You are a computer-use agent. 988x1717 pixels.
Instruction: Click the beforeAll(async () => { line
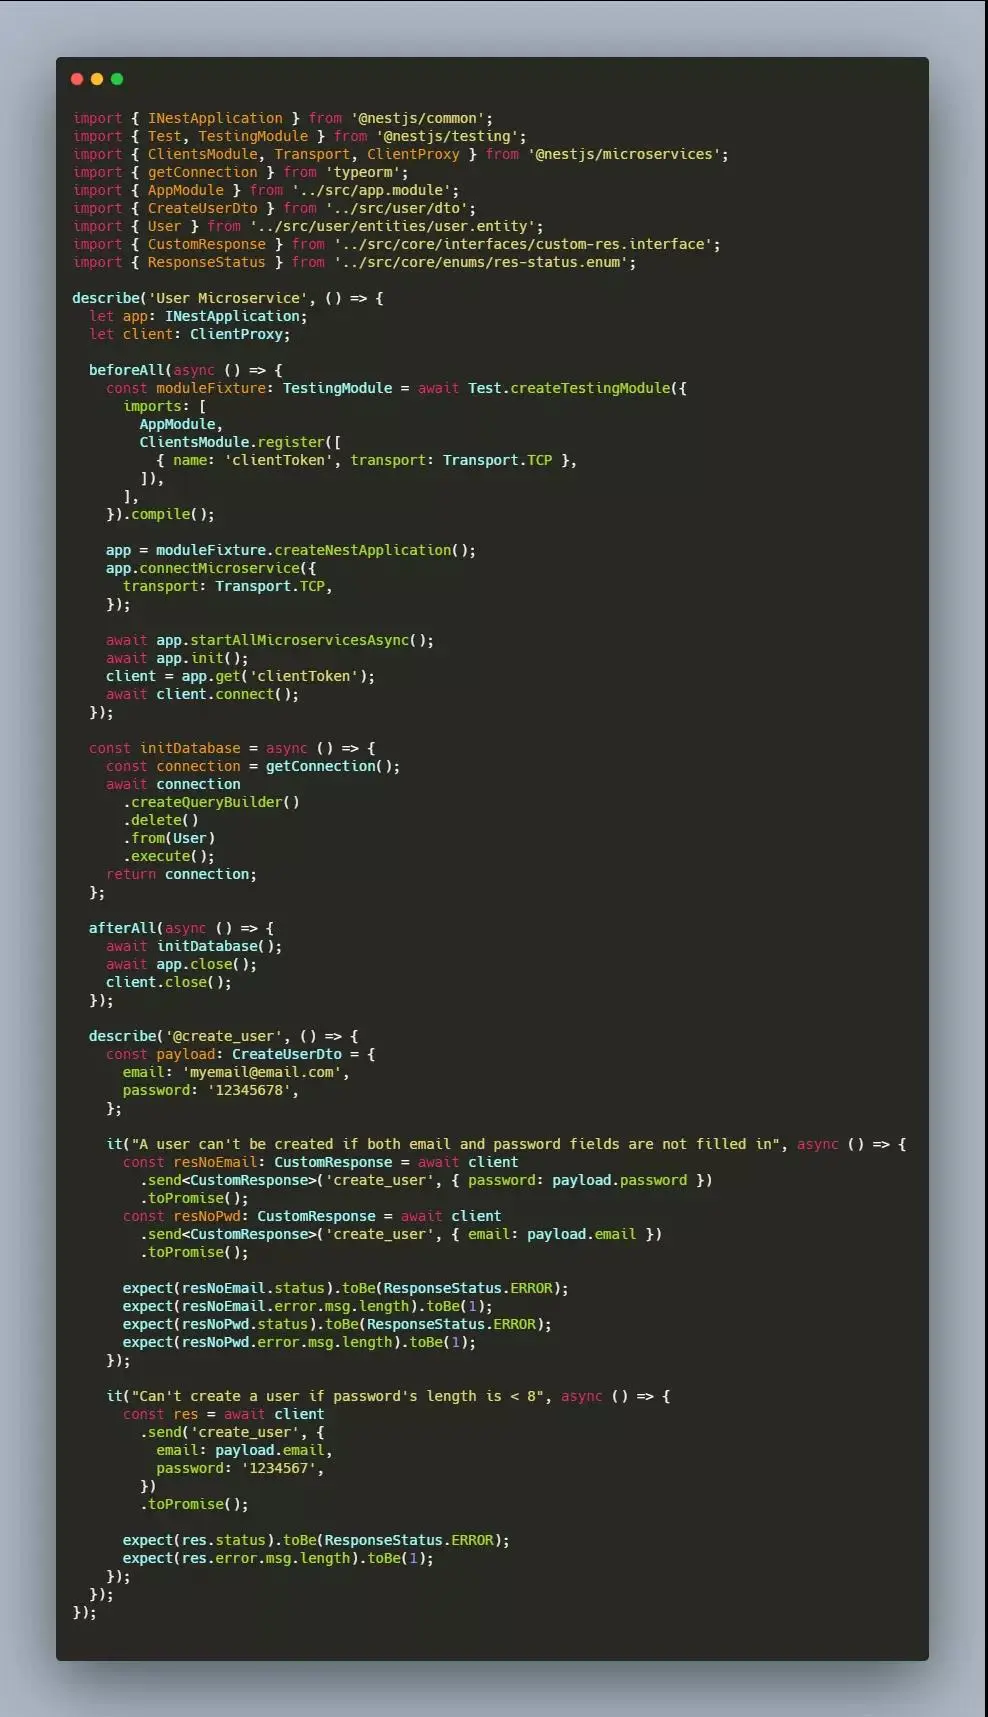point(186,370)
